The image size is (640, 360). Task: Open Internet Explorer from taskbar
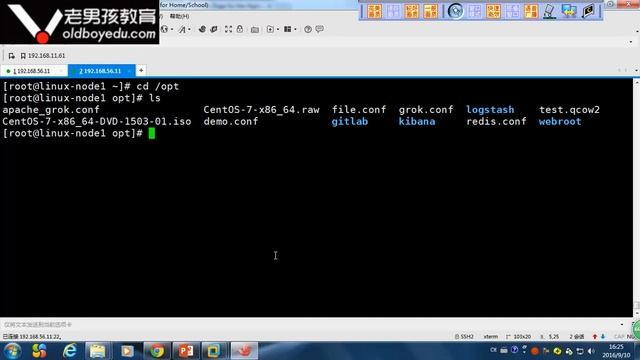point(70,351)
